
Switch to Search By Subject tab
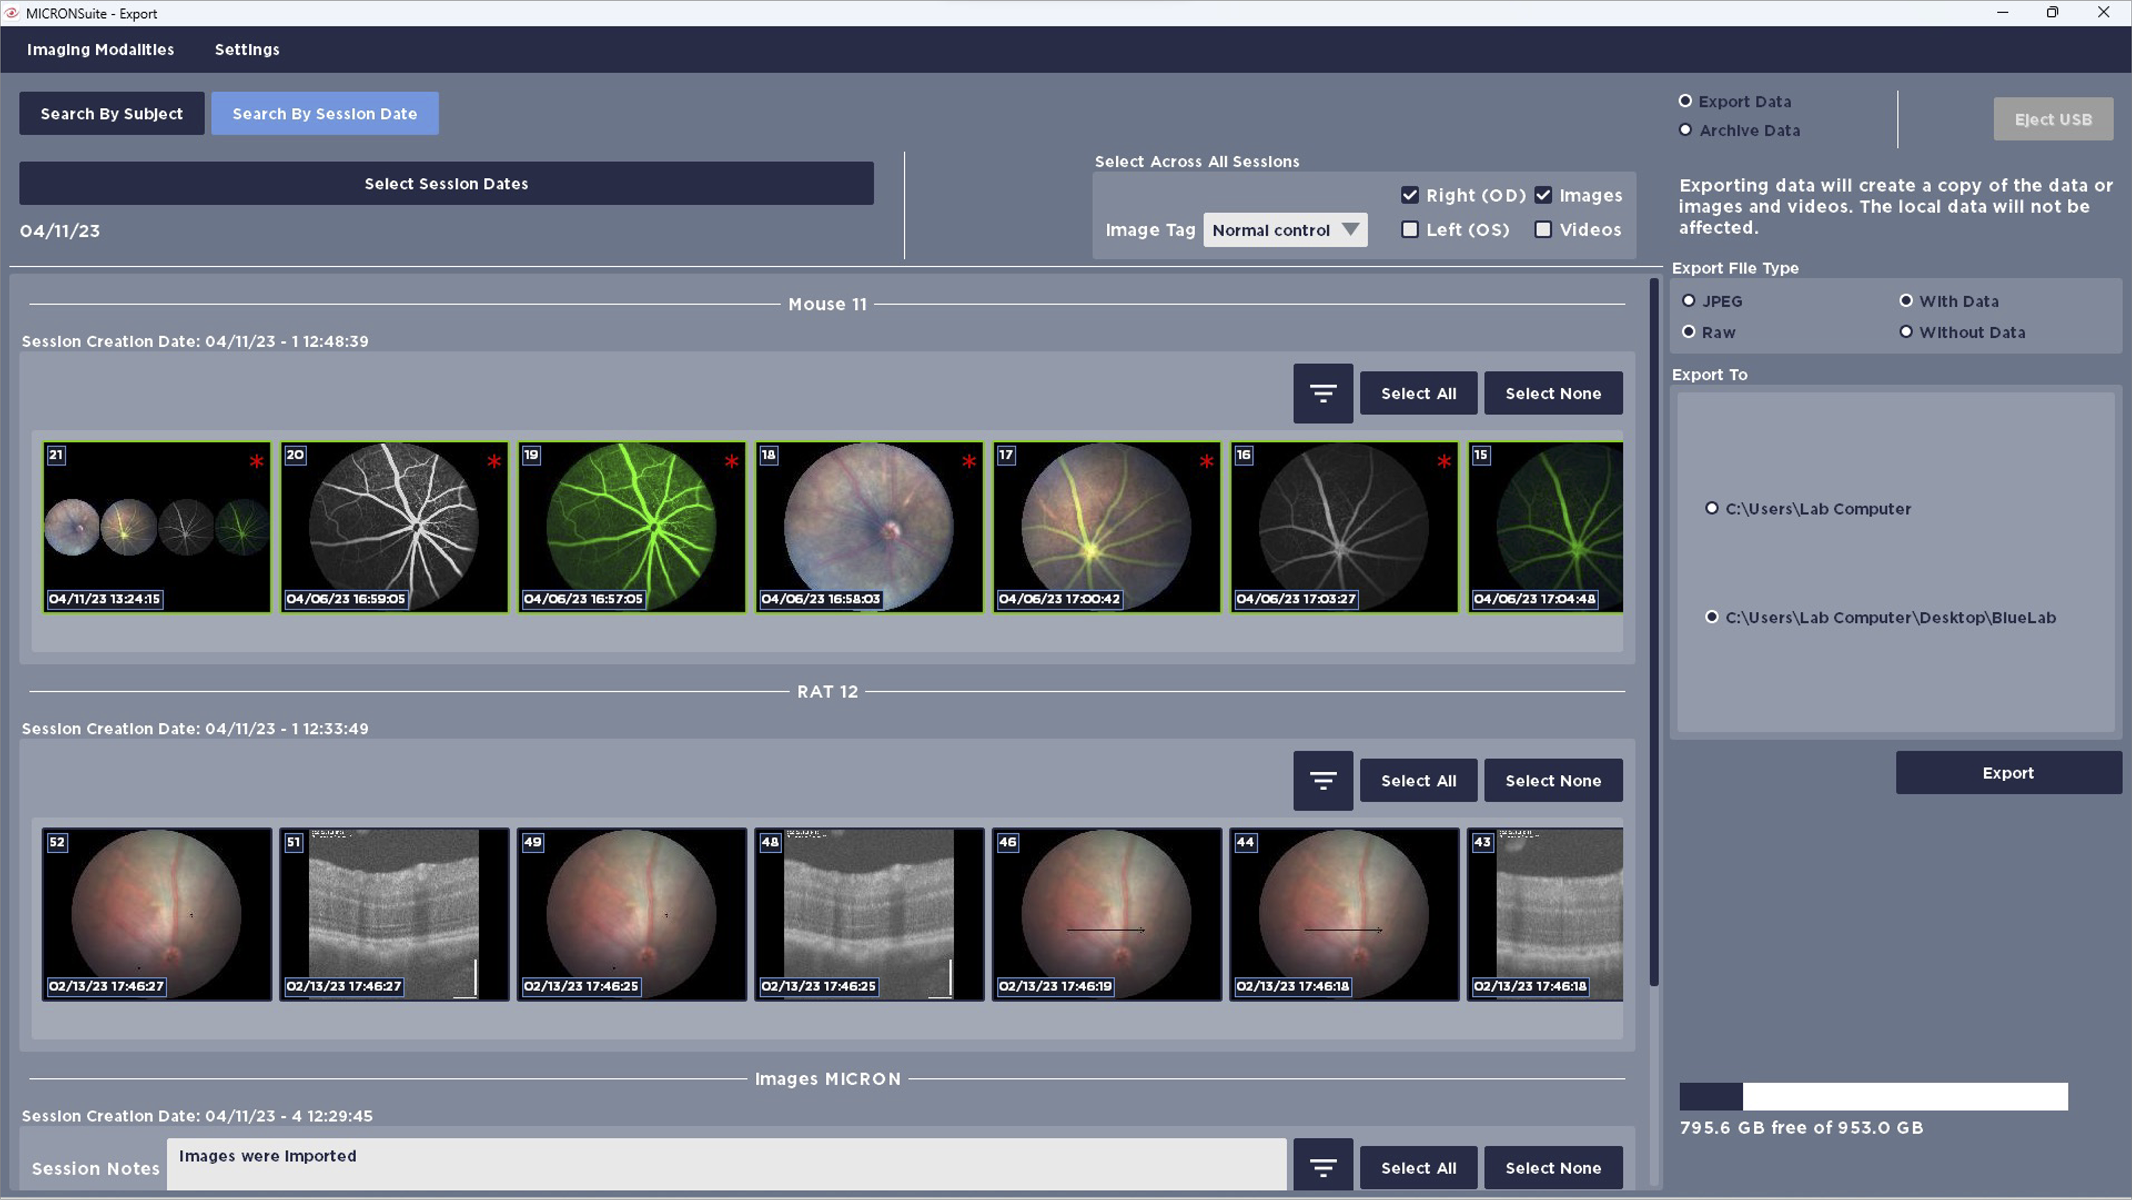pyautogui.click(x=111, y=114)
